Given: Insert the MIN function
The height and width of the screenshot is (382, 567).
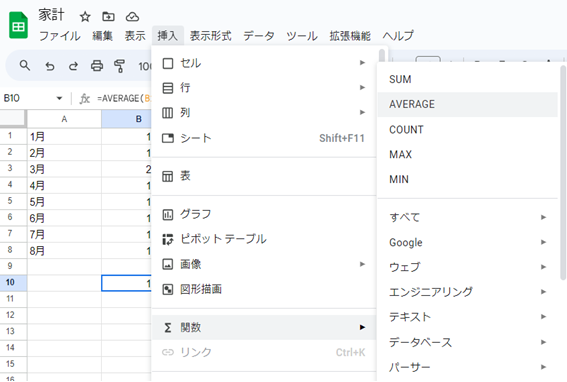Looking at the screenshot, I should tap(468, 179).
